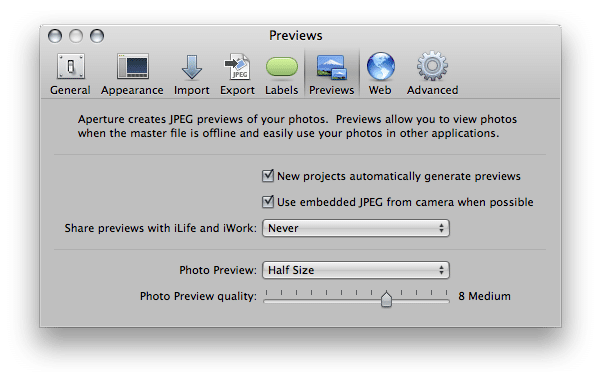Toggle Use embedded JPEG from camera
601x382 pixels.
point(268,202)
